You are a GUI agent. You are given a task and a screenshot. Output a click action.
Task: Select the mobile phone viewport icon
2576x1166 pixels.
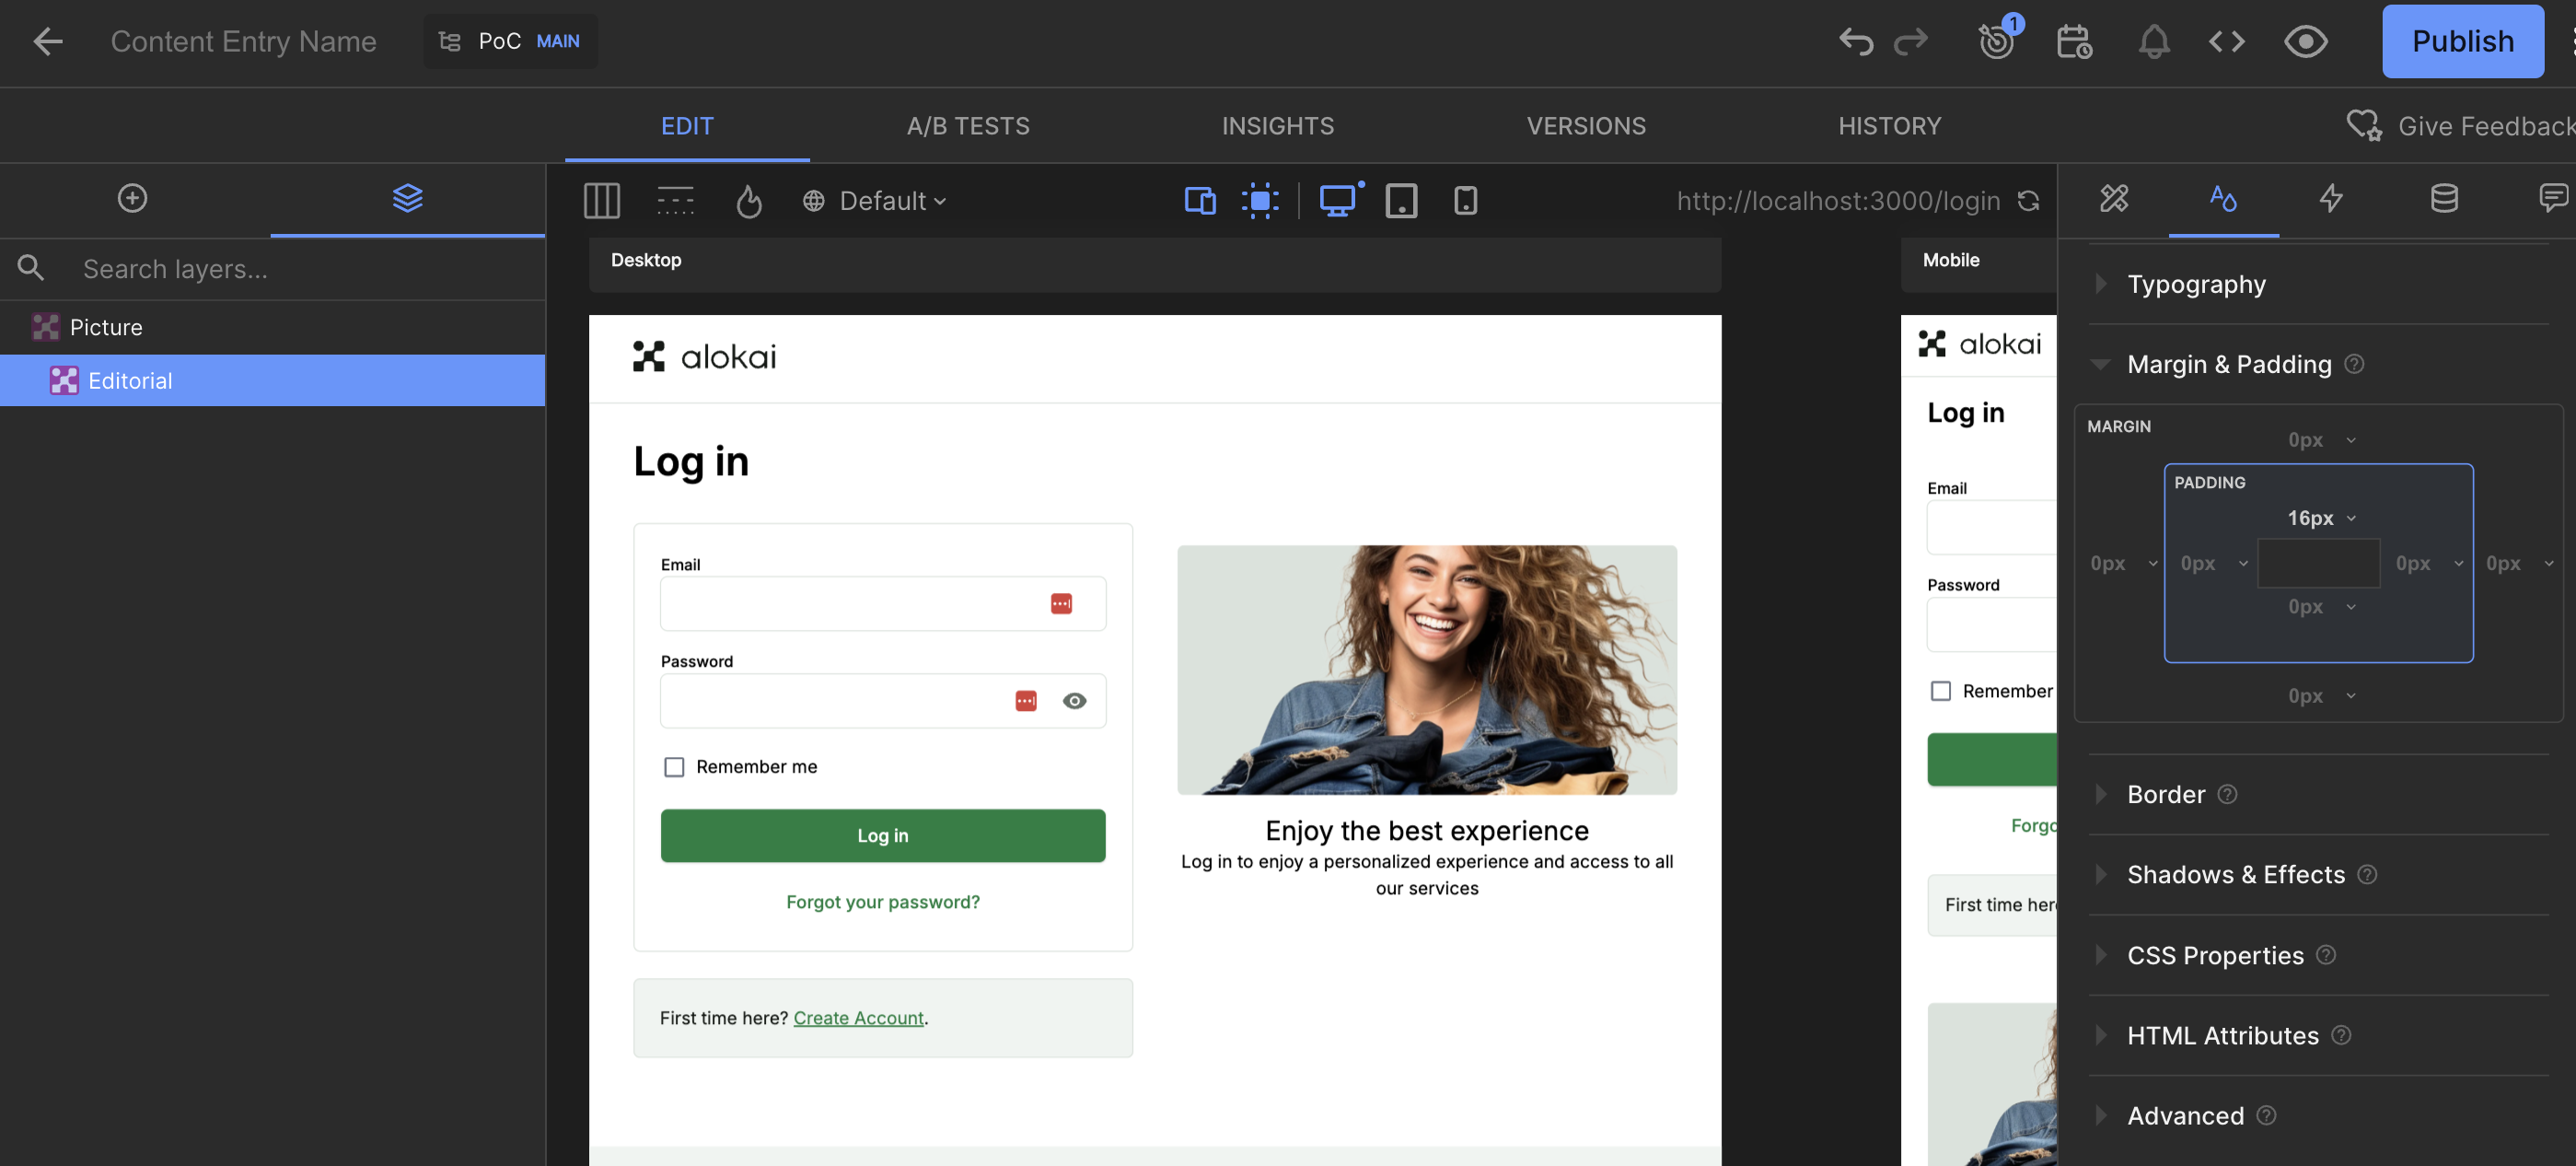pyautogui.click(x=1465, y=201)
